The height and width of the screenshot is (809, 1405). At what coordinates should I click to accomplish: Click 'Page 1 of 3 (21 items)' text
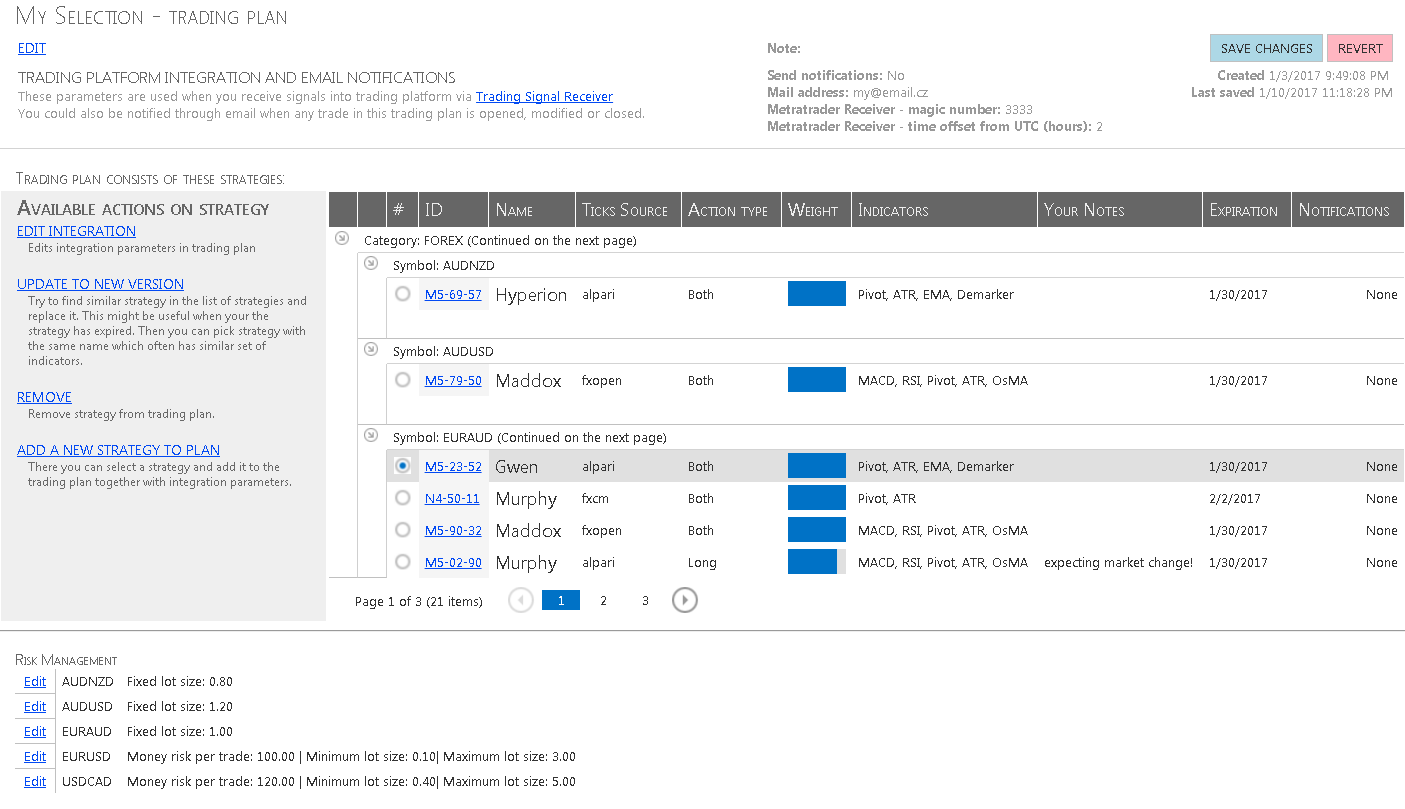(418, 601)
